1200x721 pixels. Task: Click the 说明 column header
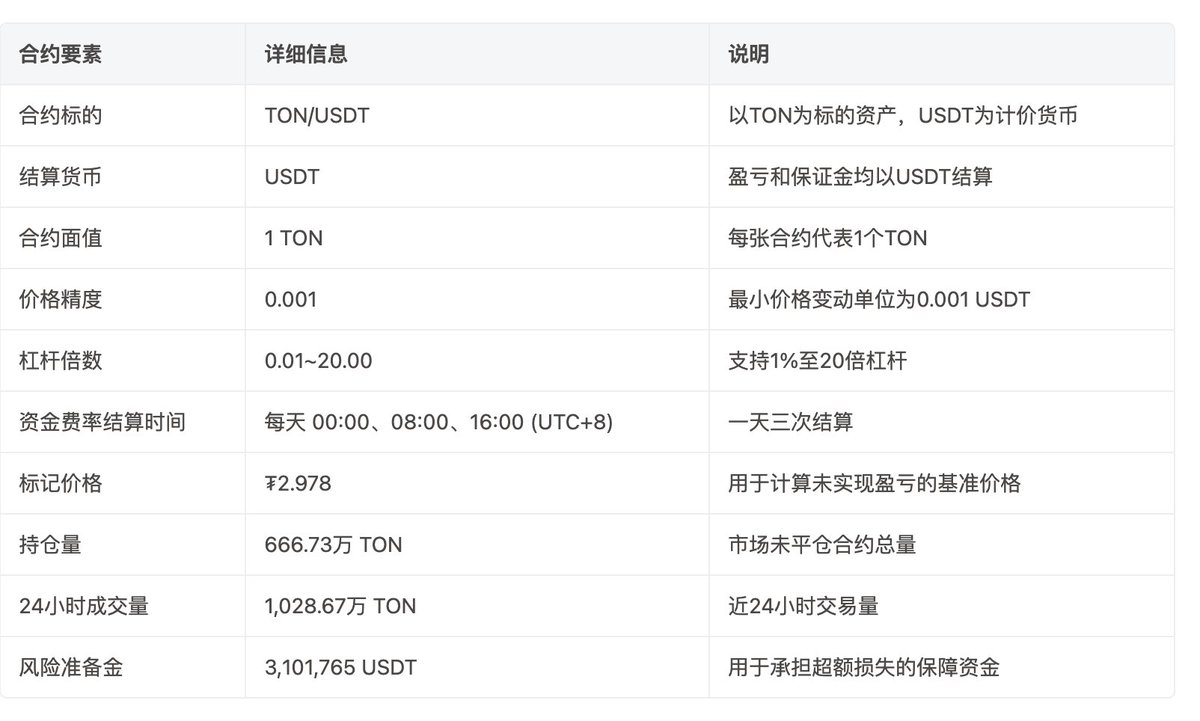click(x=748, y=54)
